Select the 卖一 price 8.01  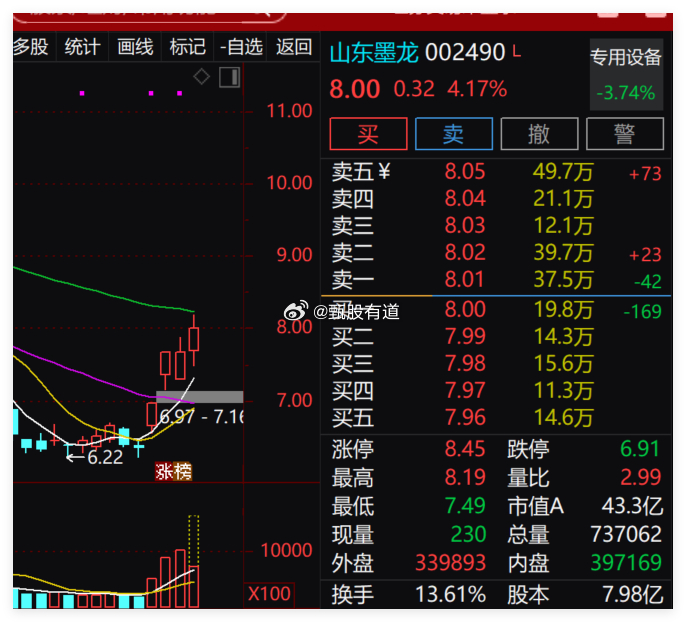464,280
